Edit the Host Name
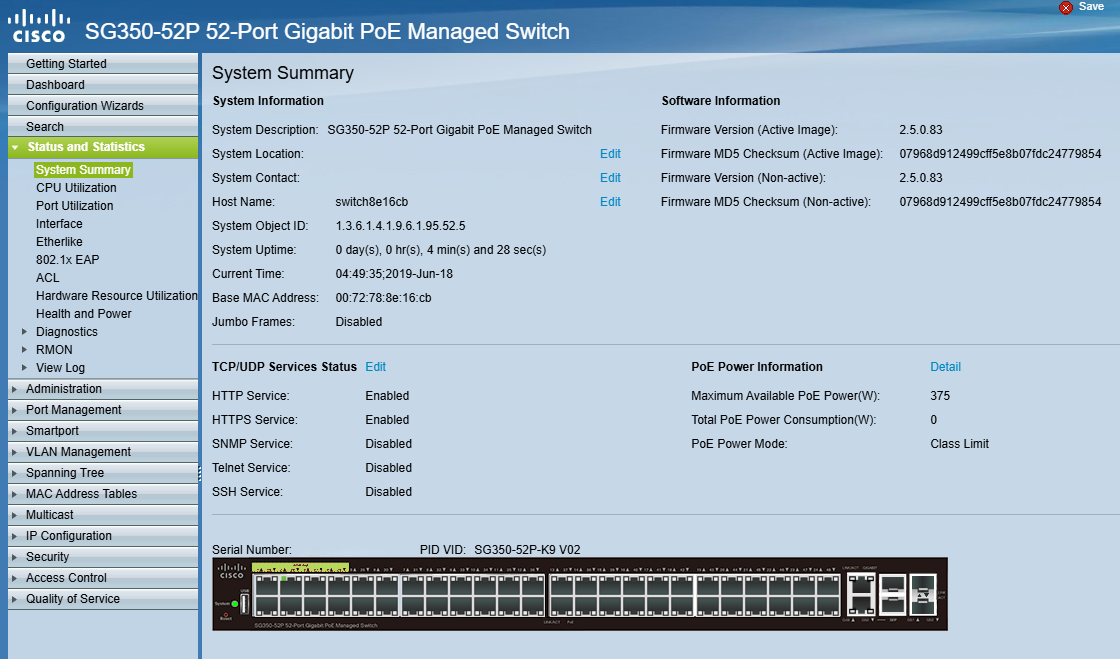The image size is (1120, 659). (610, 202)
